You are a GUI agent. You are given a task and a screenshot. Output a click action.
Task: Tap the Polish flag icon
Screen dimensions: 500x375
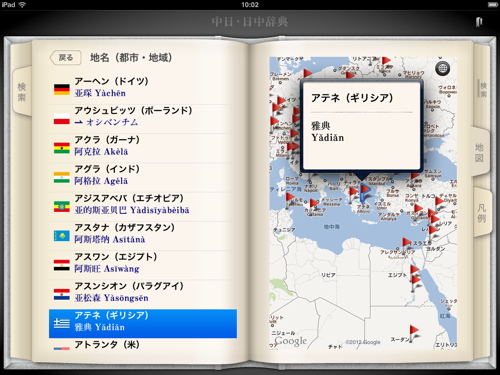pyautogui.click(x=62, y=119)
